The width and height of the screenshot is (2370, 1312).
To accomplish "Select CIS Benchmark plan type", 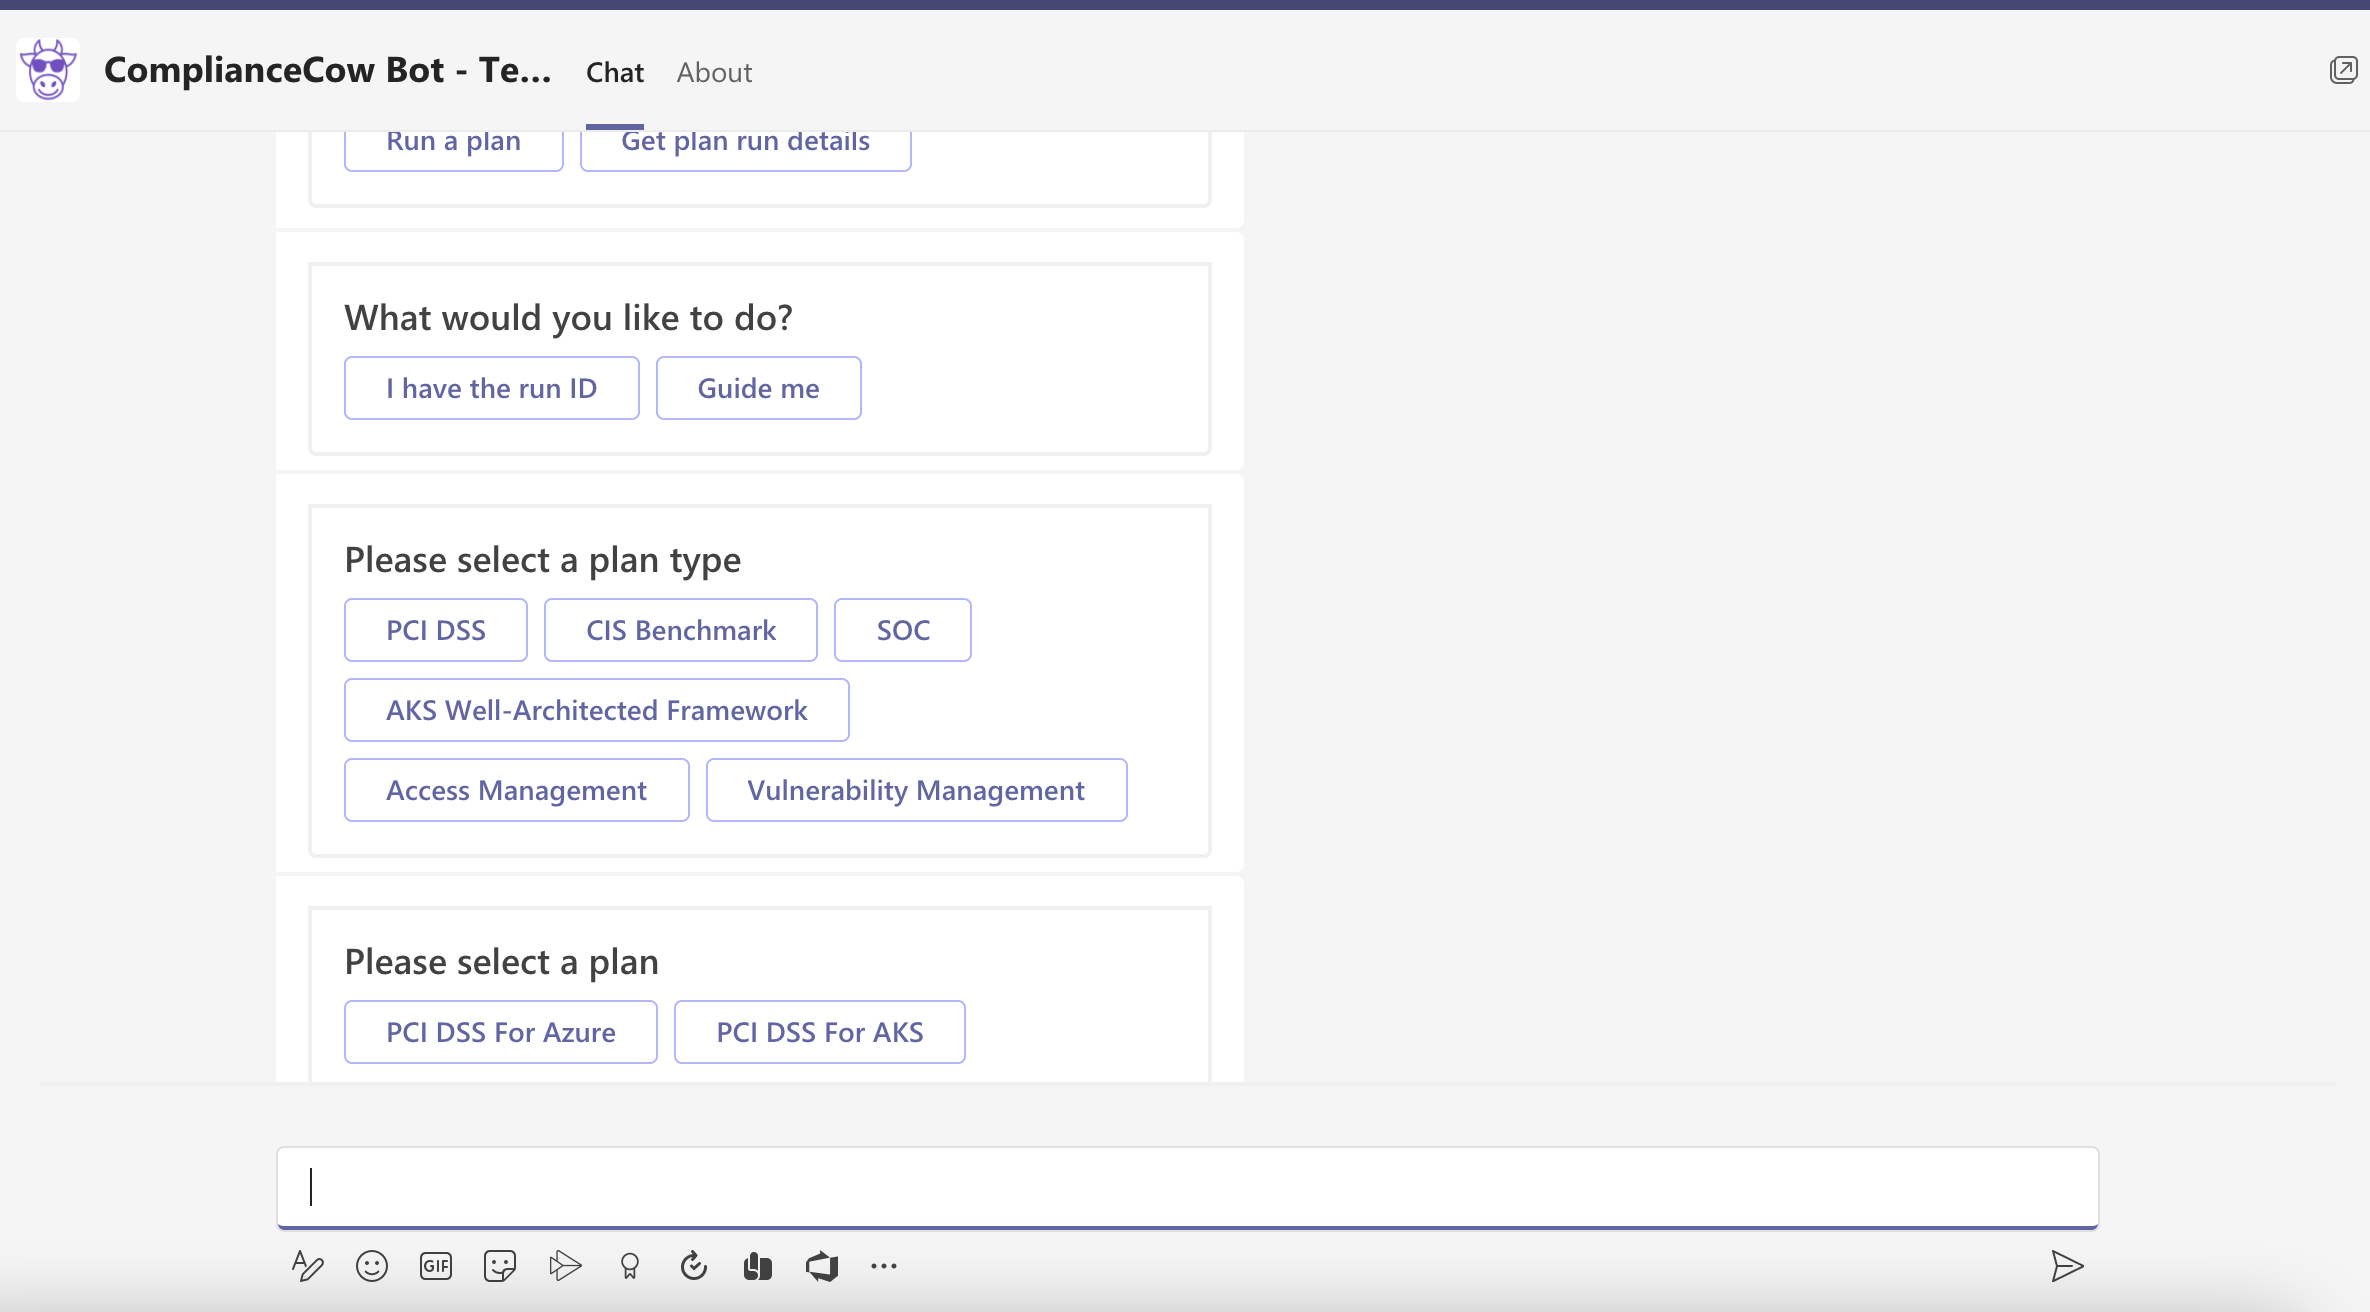I will coord(681,630).
